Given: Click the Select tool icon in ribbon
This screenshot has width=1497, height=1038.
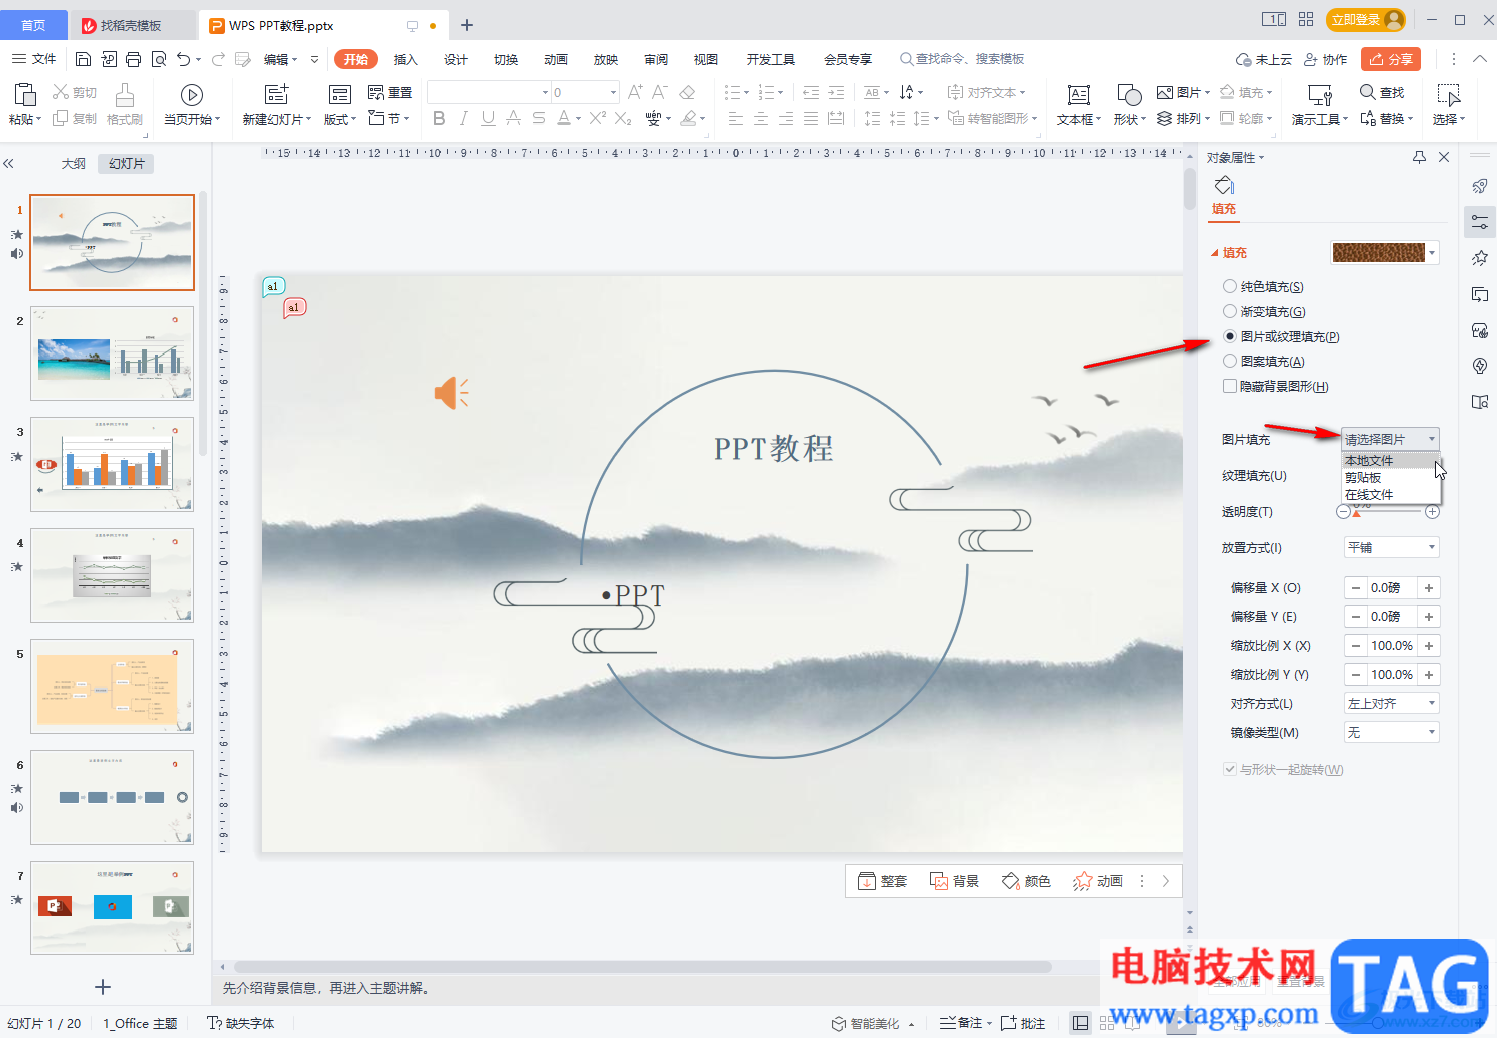Looking at the screenshot, I should (1448, 95).
